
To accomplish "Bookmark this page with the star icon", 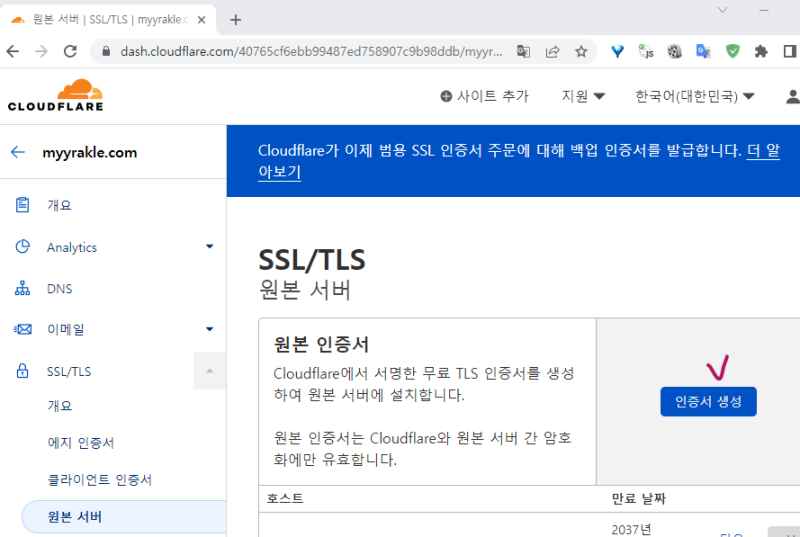I will [x=581, y=51].
